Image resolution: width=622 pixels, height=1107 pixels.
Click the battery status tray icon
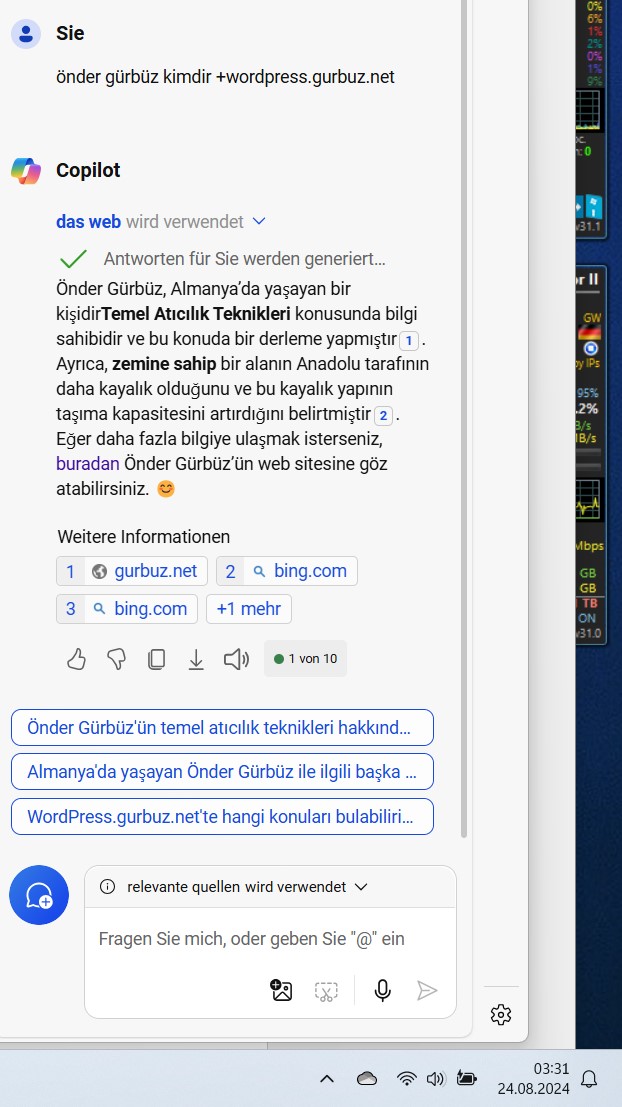coord(467,1078)
